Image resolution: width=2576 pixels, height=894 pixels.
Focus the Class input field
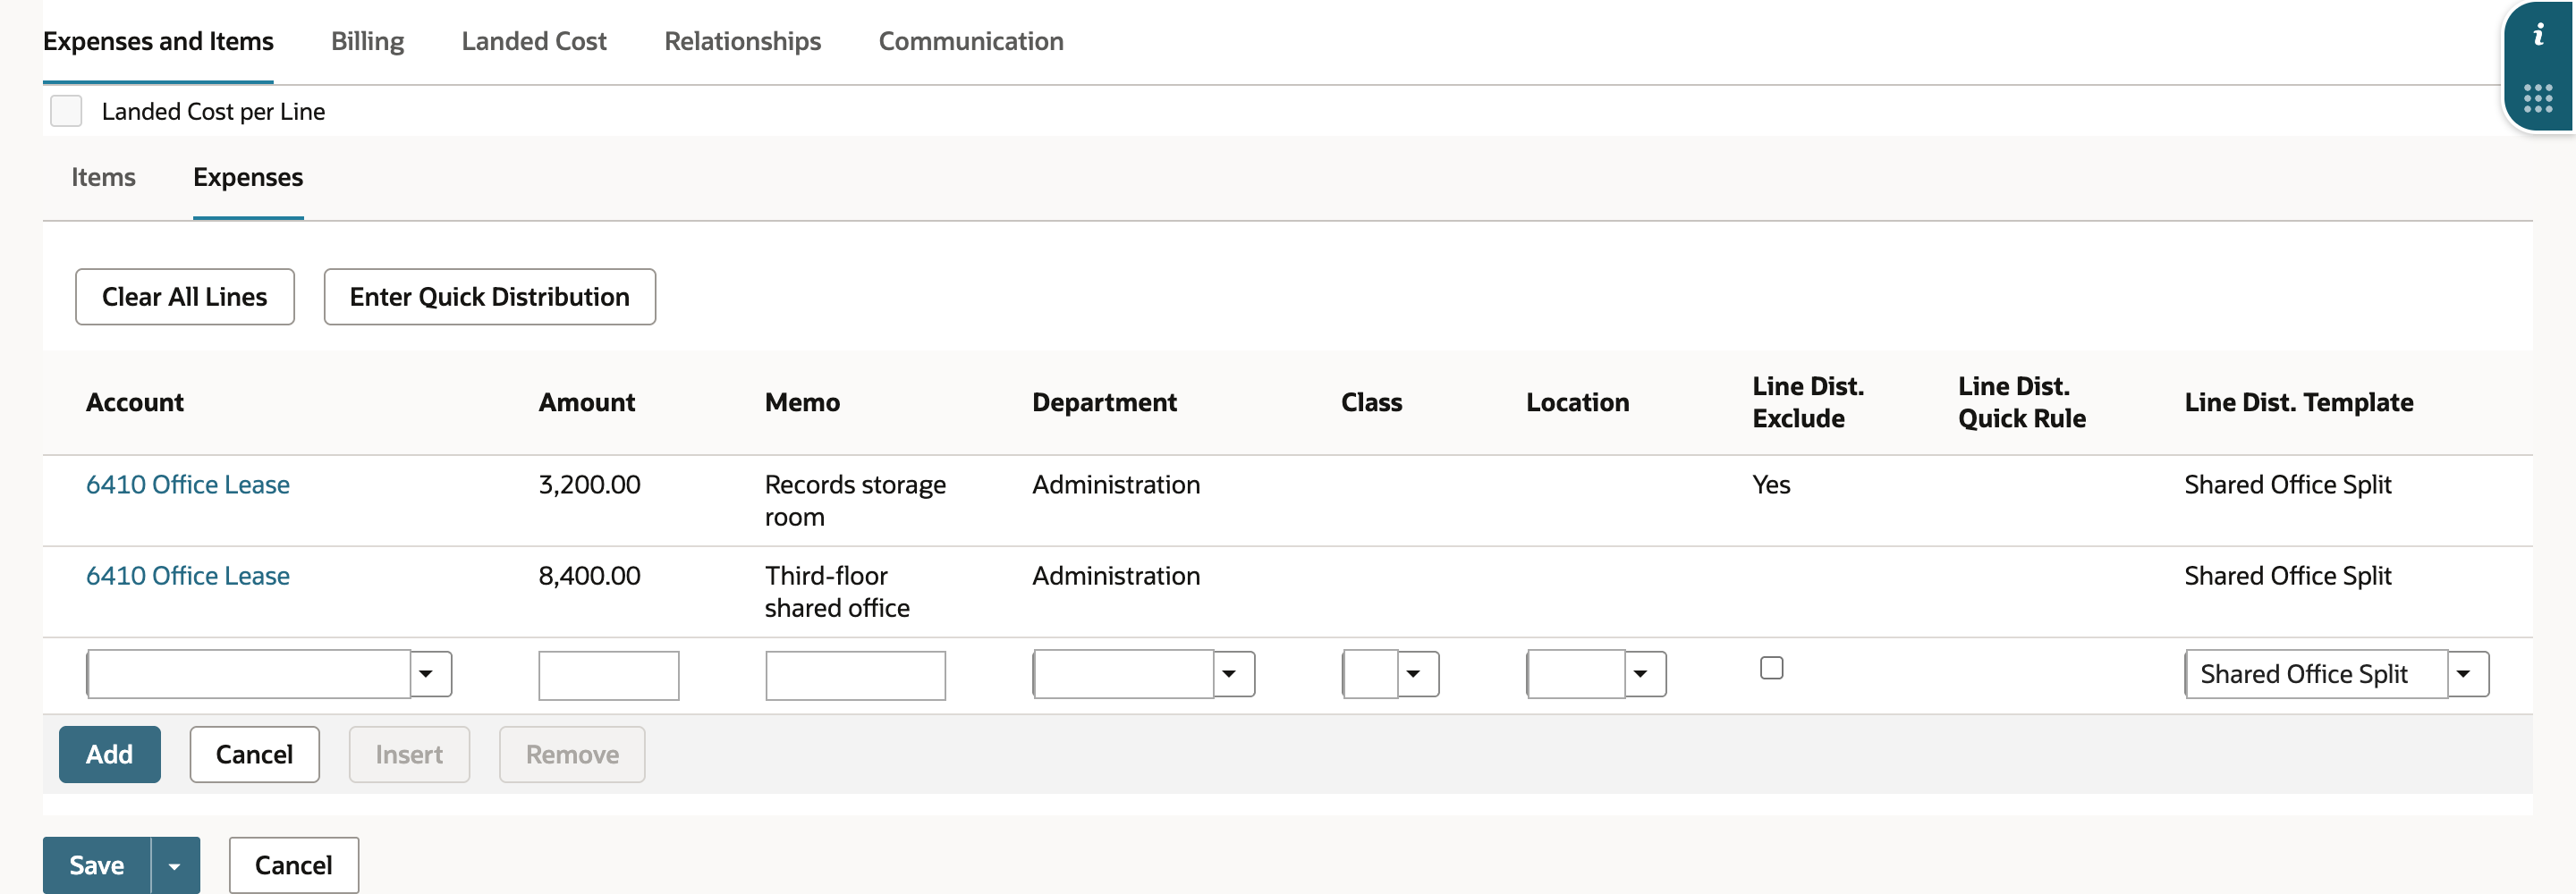click(1371, 674)
